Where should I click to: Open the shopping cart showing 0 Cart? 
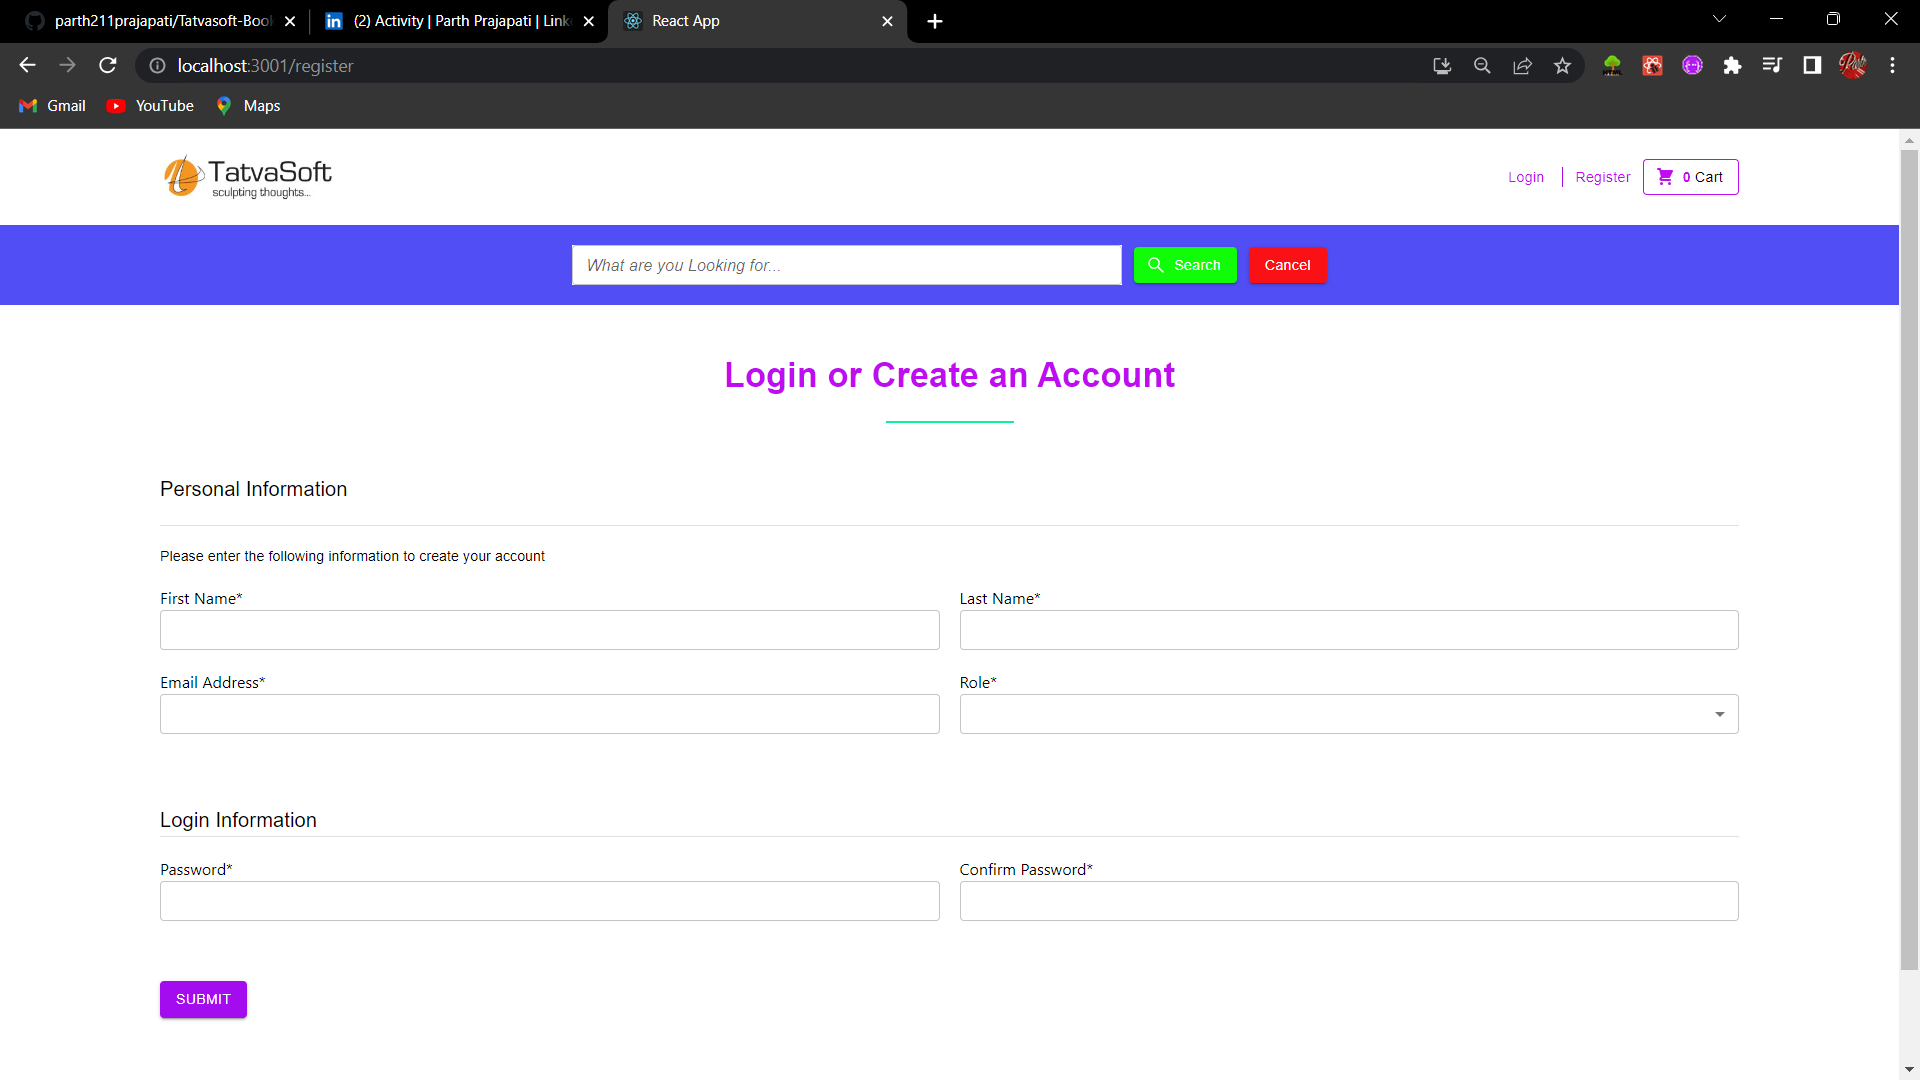[1690, 177]
